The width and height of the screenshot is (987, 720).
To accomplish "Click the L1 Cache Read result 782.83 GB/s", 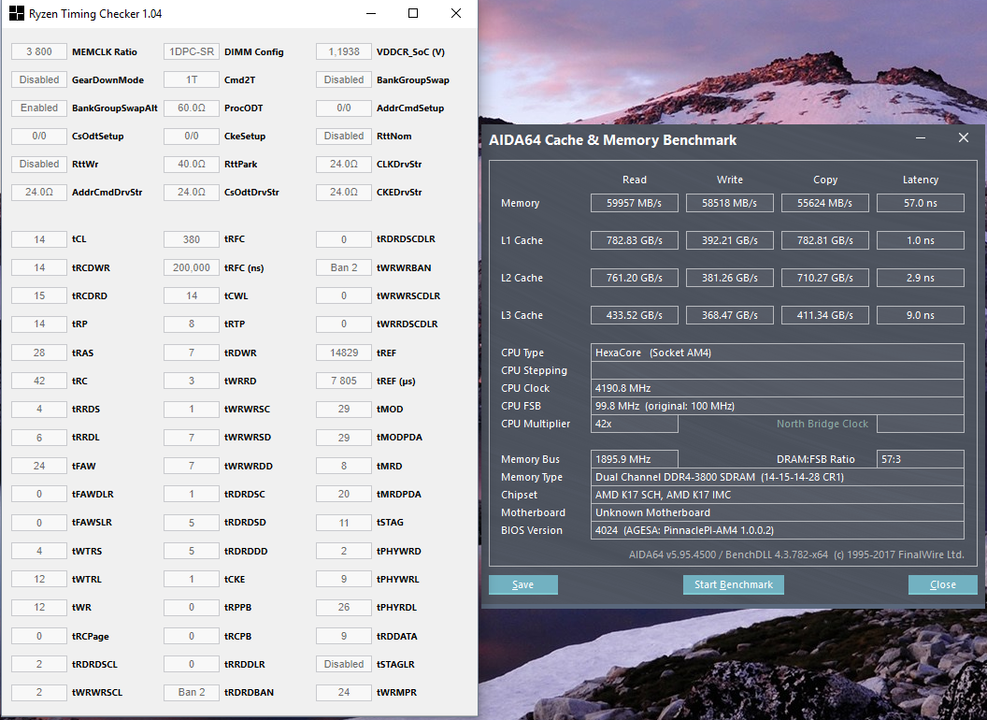I will tap(634, 240).
